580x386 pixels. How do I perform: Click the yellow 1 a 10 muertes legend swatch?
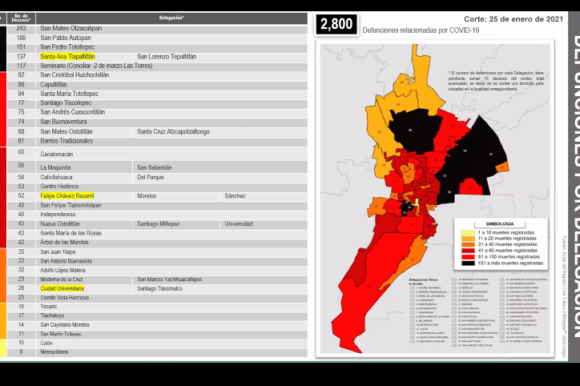point(468,233)
